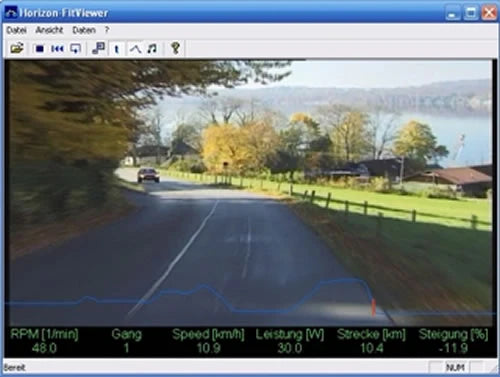Screen dimensions: 500x377
Task: Click the red position marker on profile
Action: coord(374,307)
